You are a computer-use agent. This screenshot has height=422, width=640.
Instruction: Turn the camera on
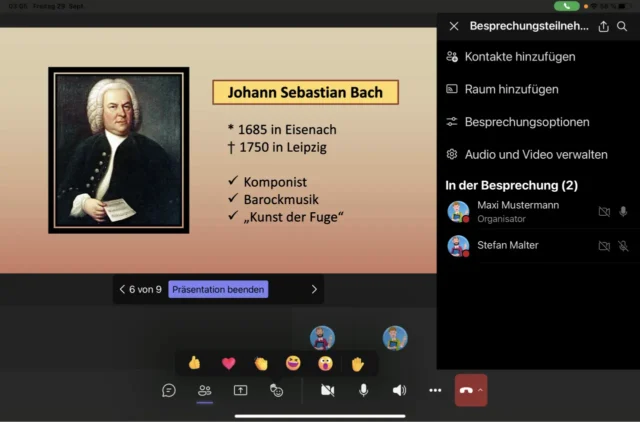click(x=327, y=391)
